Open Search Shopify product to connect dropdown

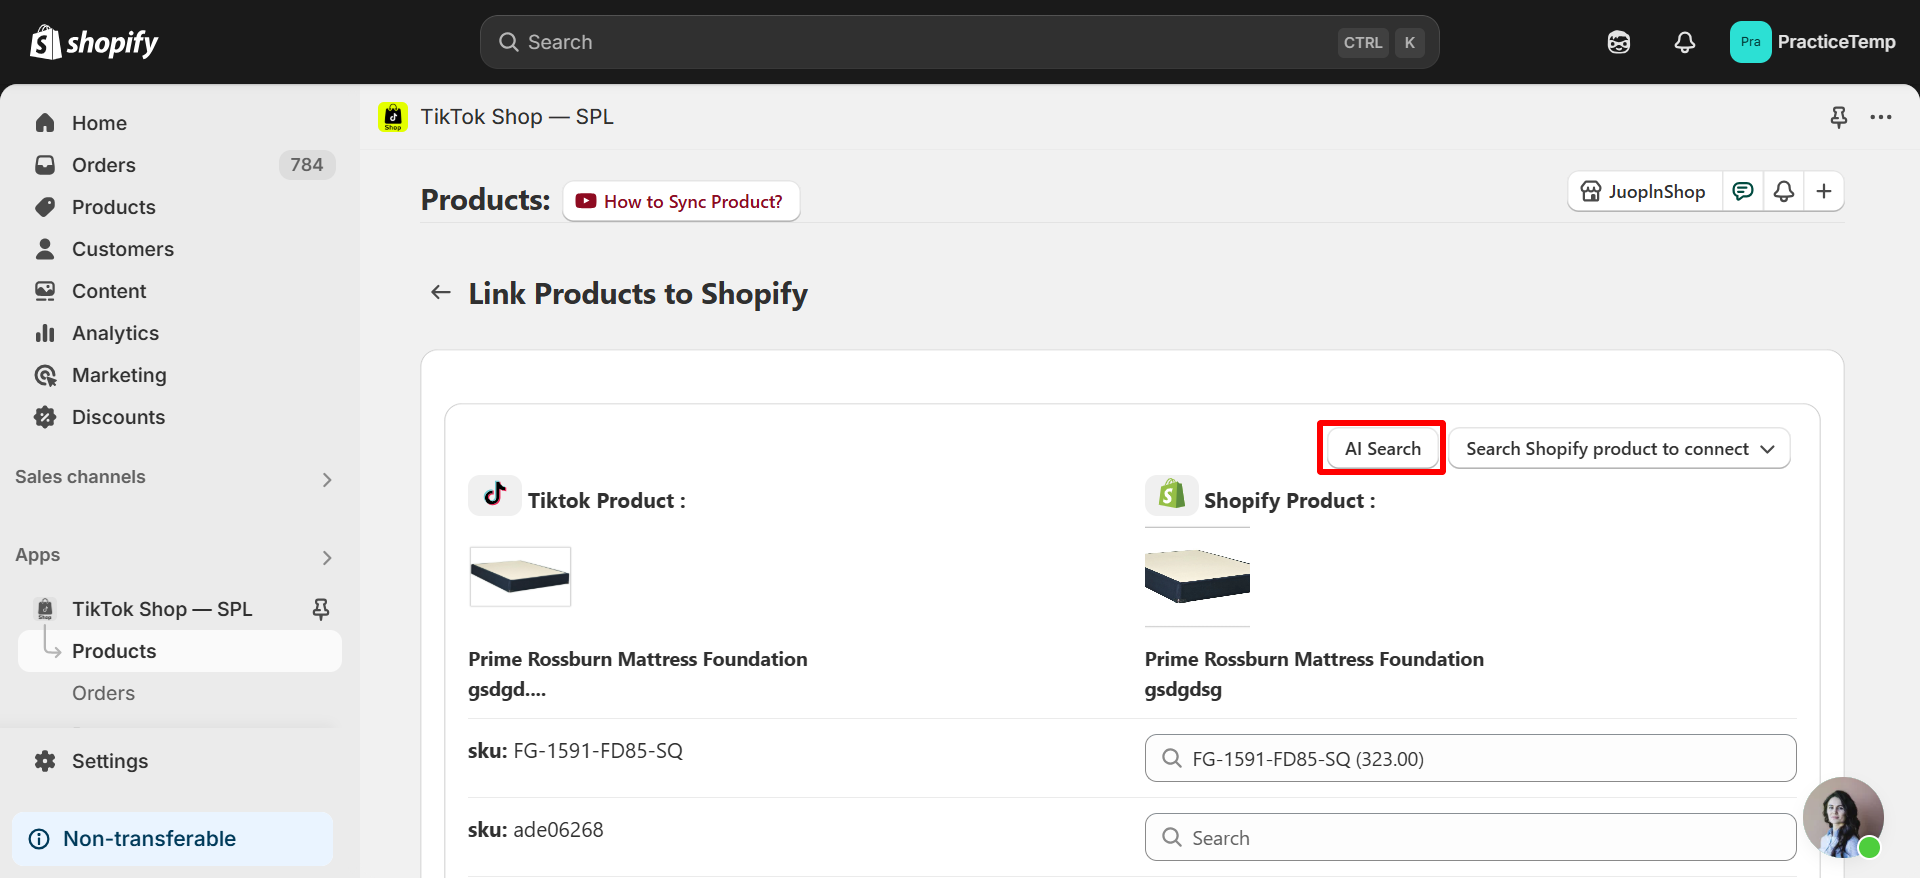coord(1619,449)
